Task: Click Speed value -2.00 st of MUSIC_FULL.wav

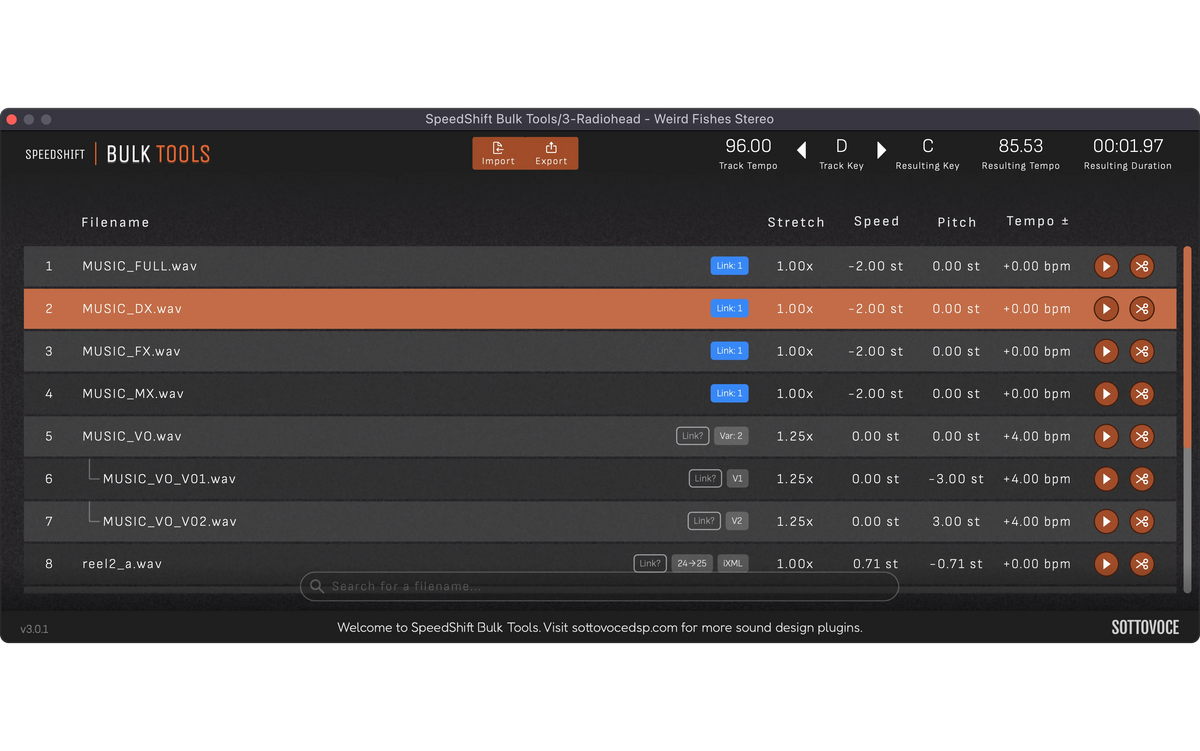Action: [876, 266]
